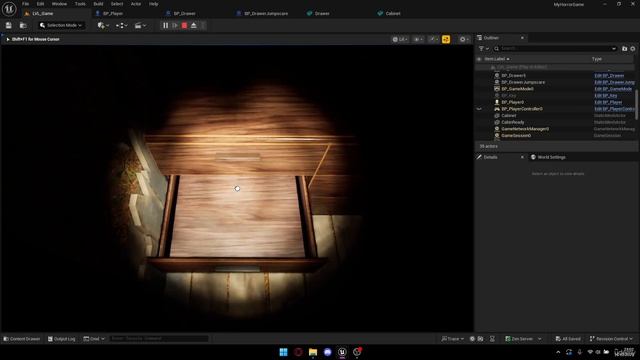Open the blueprints toolbar dropdown

point(121,25)
